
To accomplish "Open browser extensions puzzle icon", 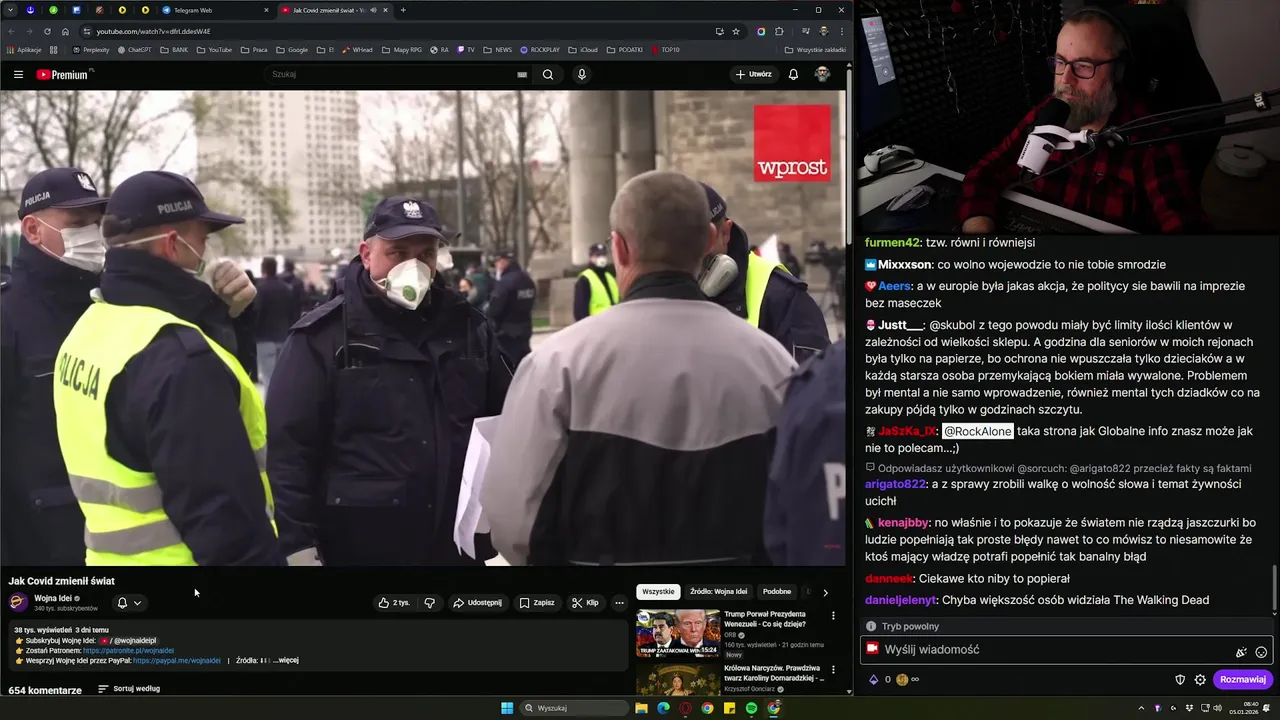I will (779, 31).
